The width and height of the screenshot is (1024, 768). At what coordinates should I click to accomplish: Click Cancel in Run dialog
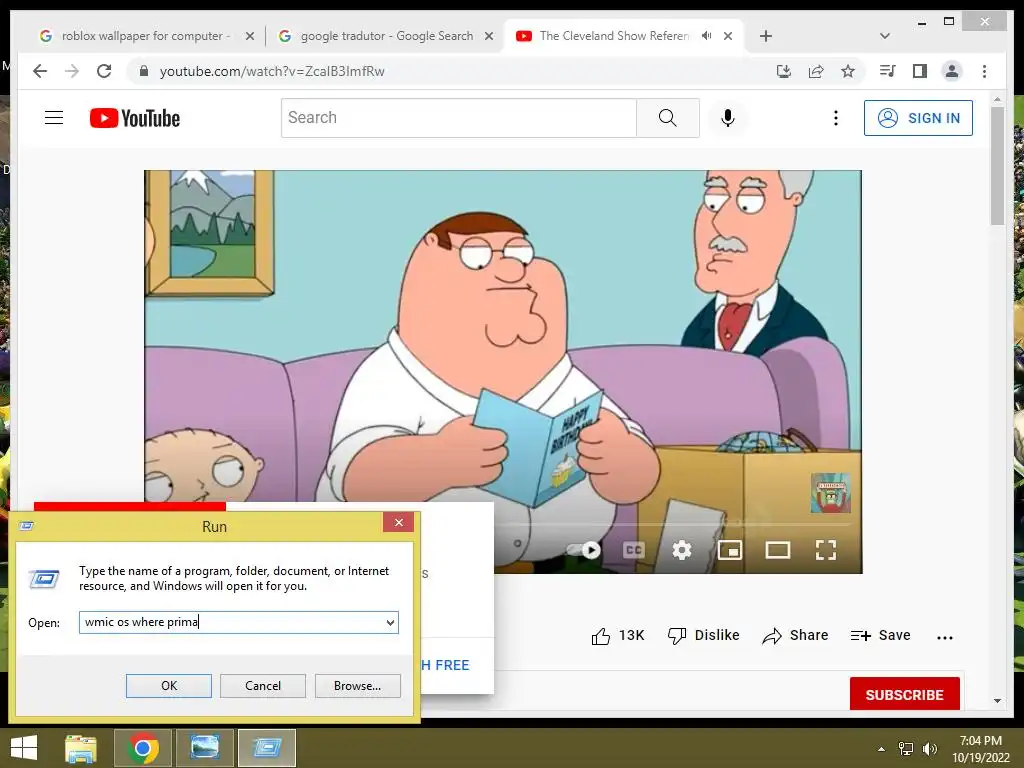tap(263, 686)
